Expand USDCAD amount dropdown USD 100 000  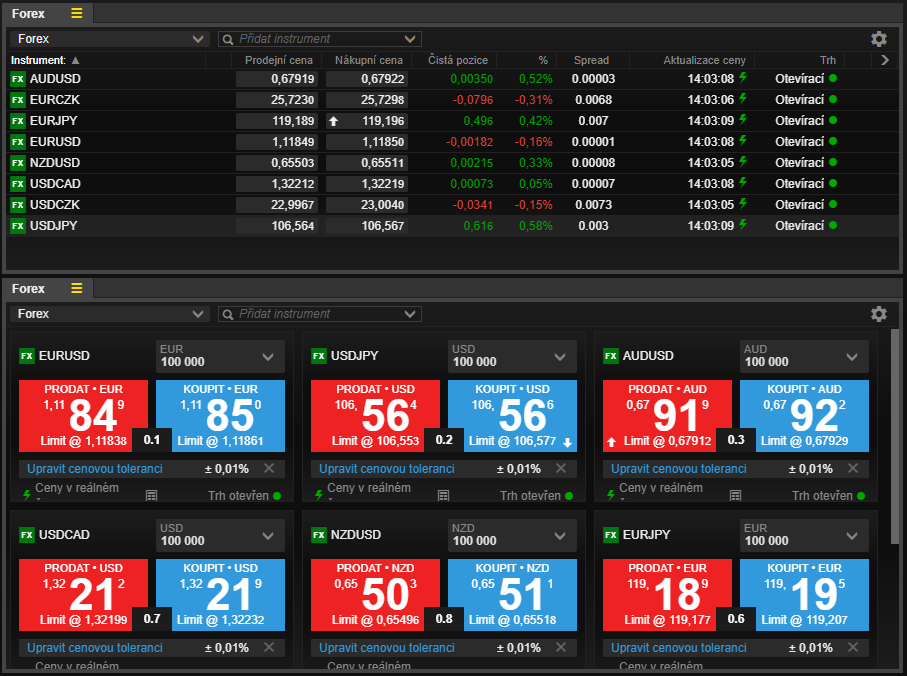click(220, 535)
